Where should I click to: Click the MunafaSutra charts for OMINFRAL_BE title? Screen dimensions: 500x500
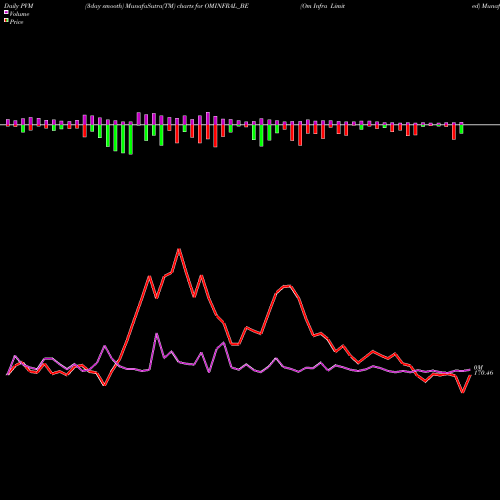[167, 6]
